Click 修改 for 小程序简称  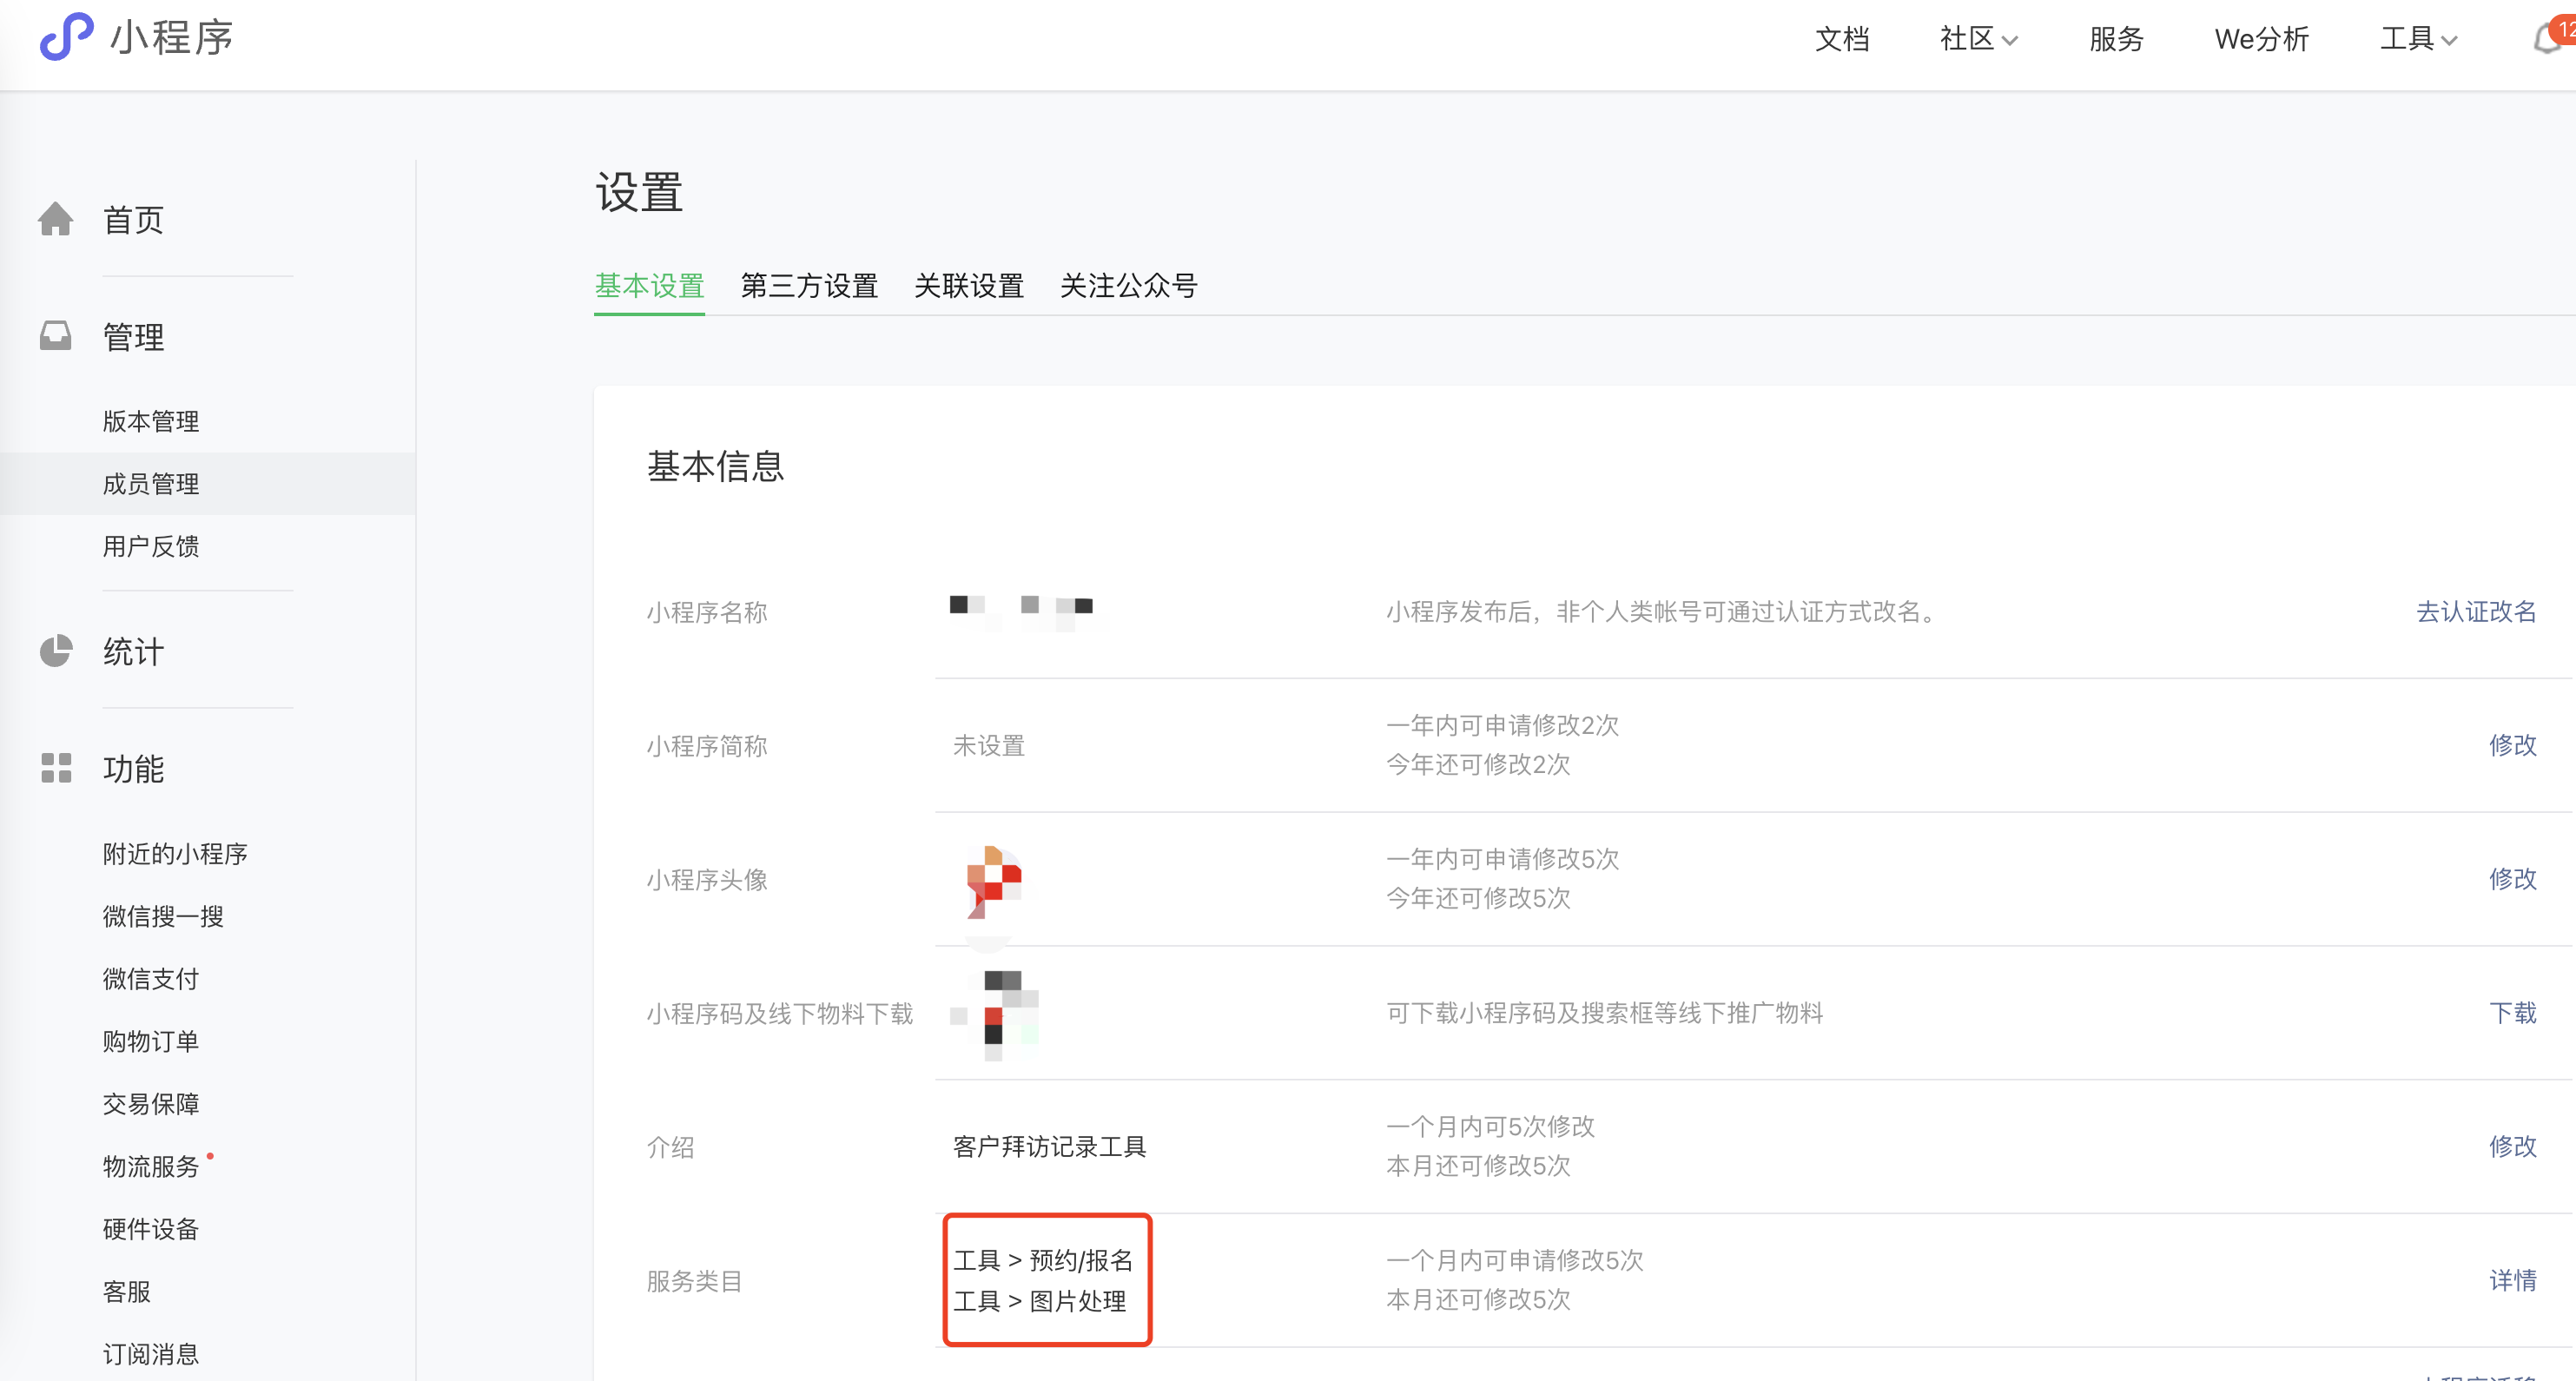2511,745
